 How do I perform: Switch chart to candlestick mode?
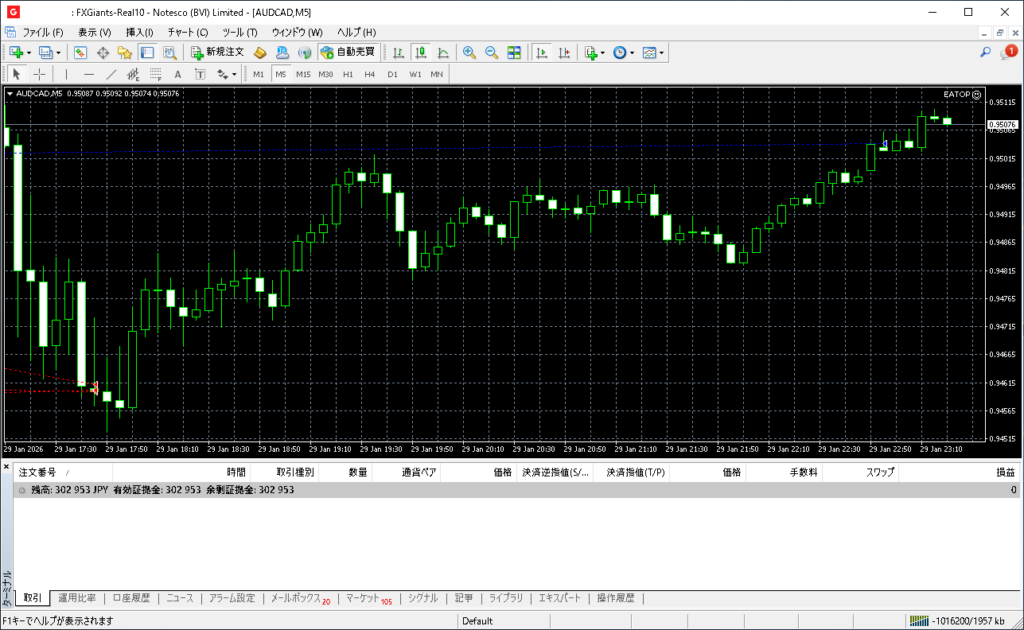point(421,52)
